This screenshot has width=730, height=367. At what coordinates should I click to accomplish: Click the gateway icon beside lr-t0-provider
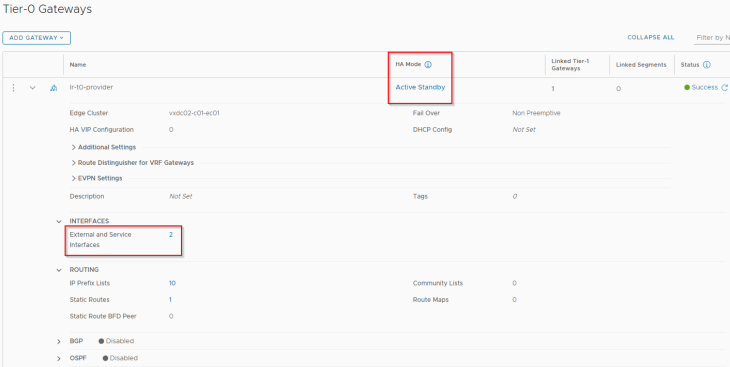tap(54, 88)
